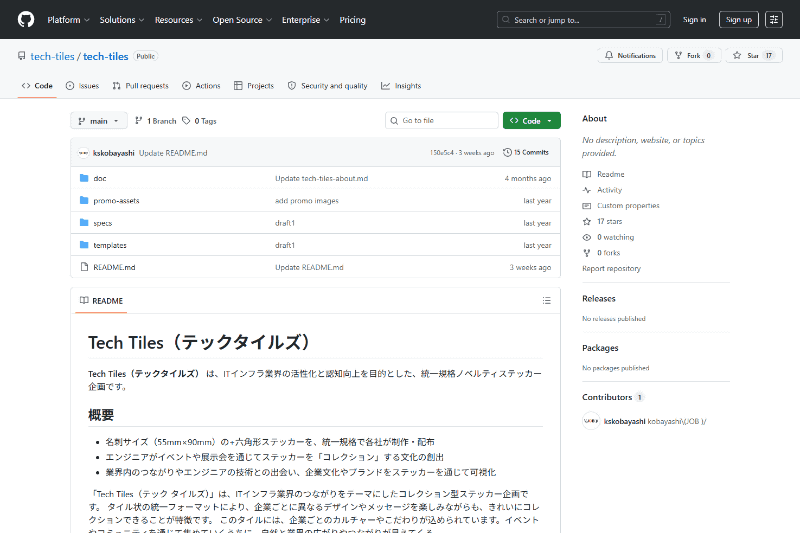Open the main branch dropdown

click(x=99, y=121)
